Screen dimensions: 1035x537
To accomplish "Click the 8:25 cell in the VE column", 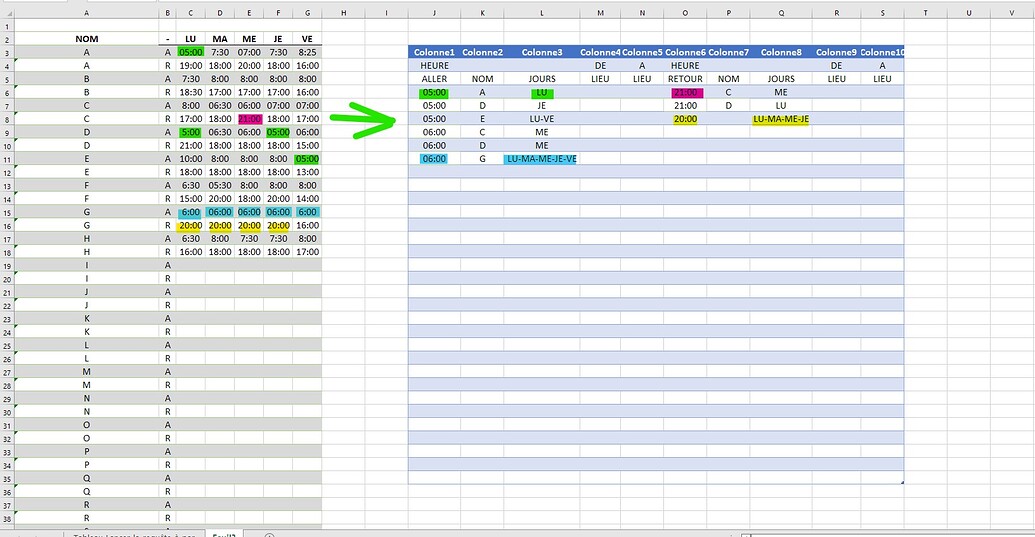I will (307, 52).
